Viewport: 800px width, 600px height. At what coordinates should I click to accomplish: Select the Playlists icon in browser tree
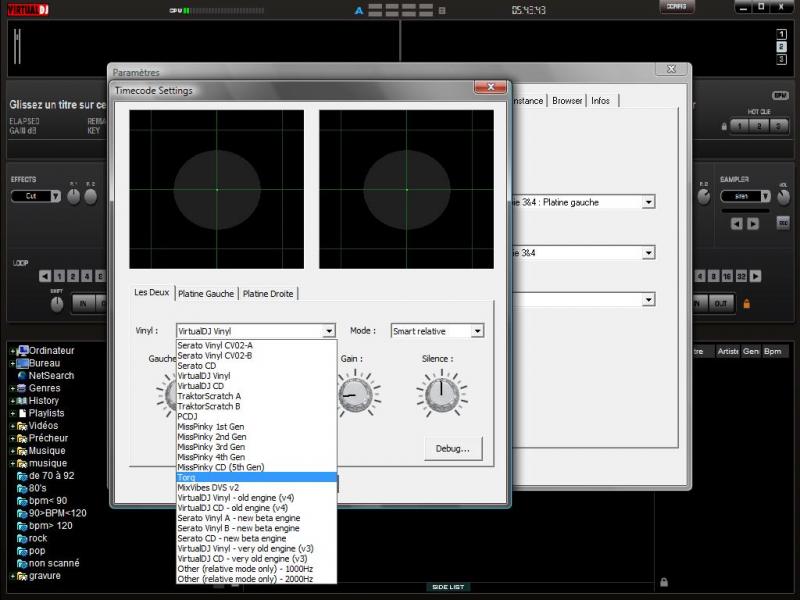click(x=22, y=413)
